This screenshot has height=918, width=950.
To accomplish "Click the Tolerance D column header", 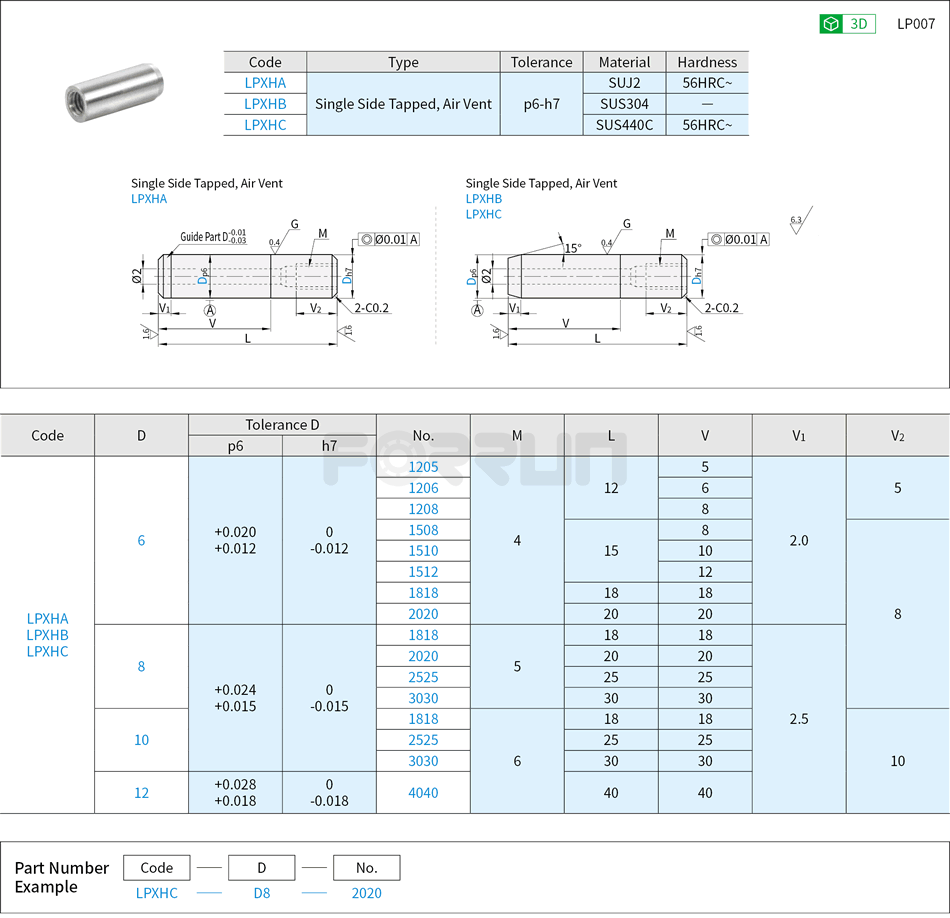I will click(283, 424).
